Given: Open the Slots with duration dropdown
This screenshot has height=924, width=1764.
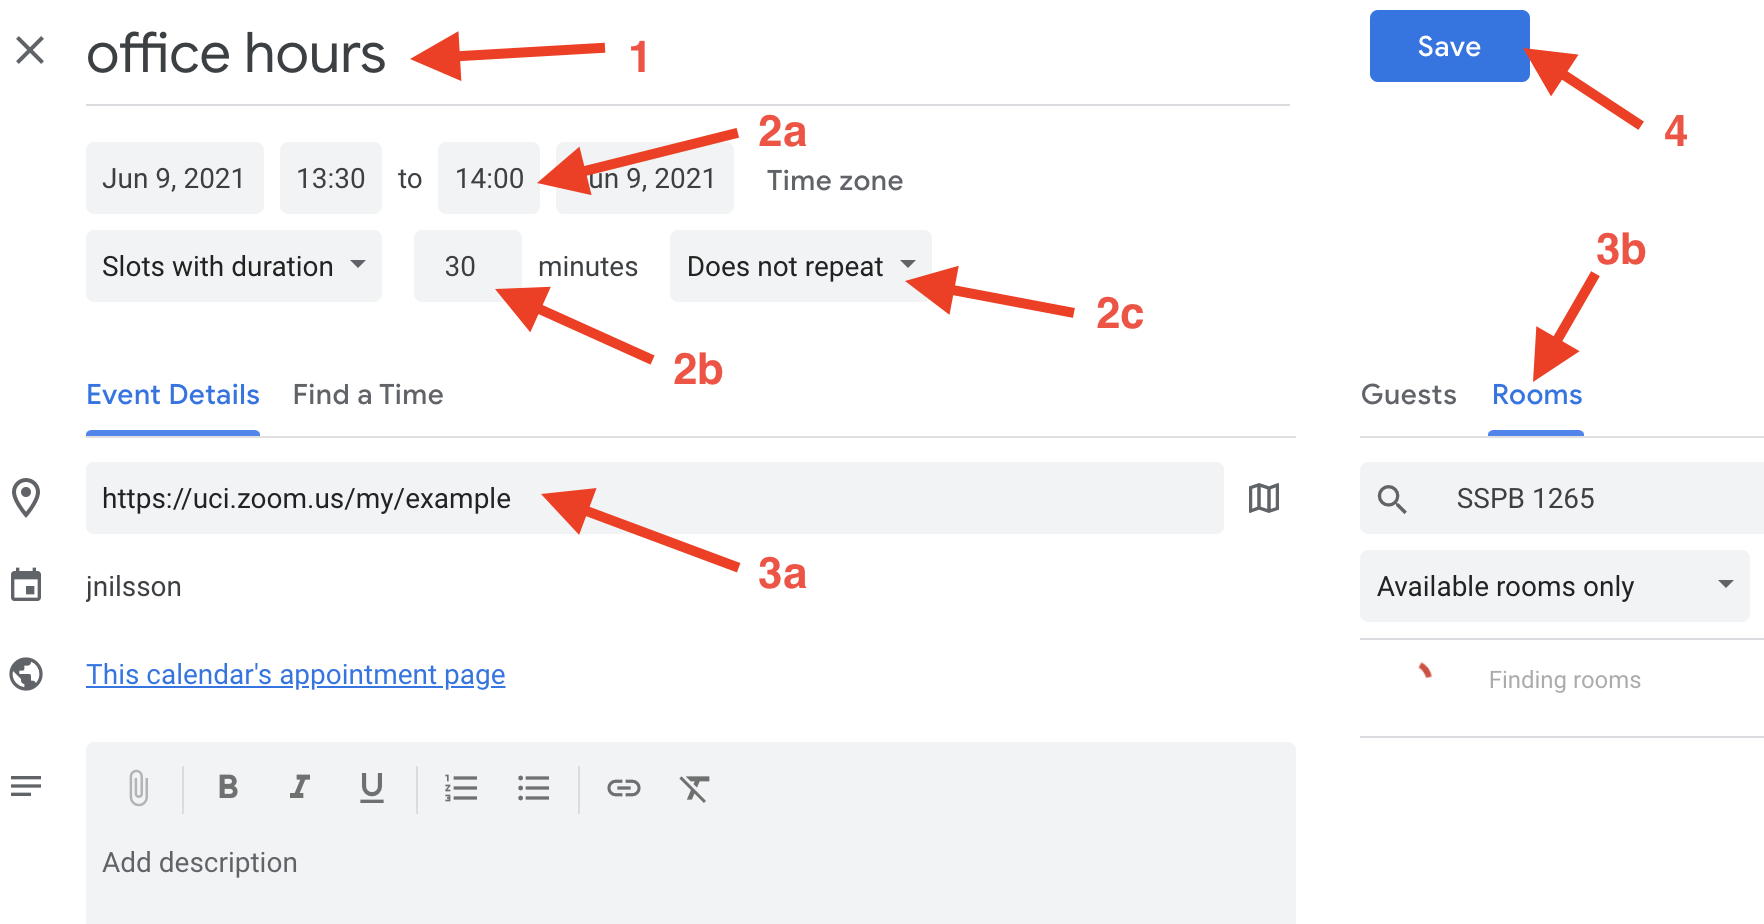Looking at the screenshot, I should [234, 266].
